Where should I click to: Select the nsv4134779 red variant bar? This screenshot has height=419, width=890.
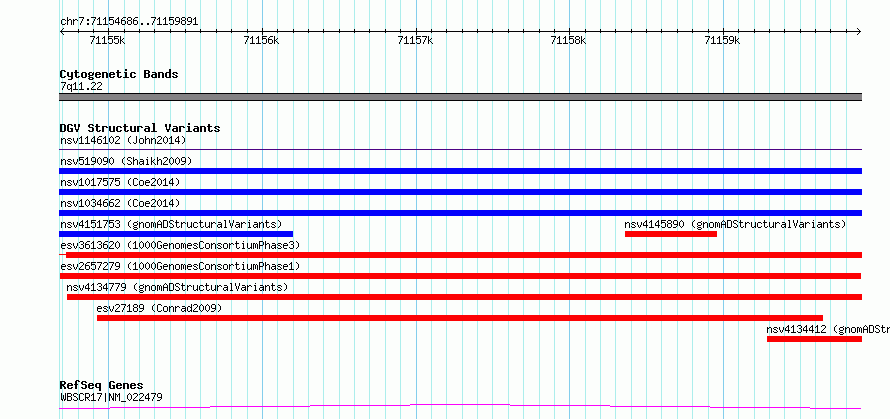pos(464,297)
